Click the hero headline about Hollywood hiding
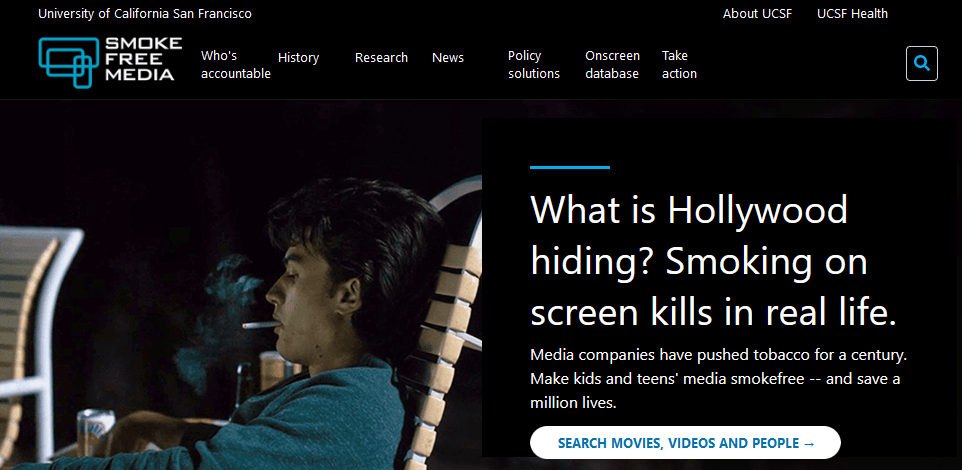Image resolution: width=962 pixels, height=470 pixels. coord(714,261)
